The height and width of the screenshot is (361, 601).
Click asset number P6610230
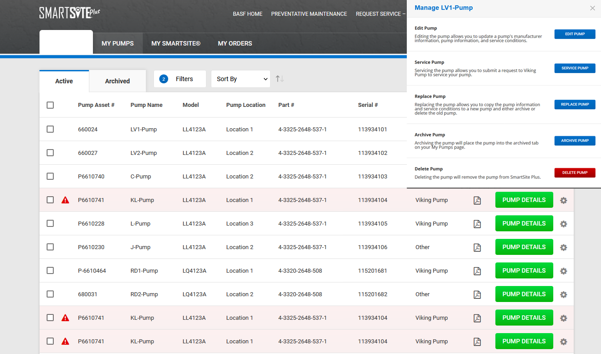tap(91, 247)
